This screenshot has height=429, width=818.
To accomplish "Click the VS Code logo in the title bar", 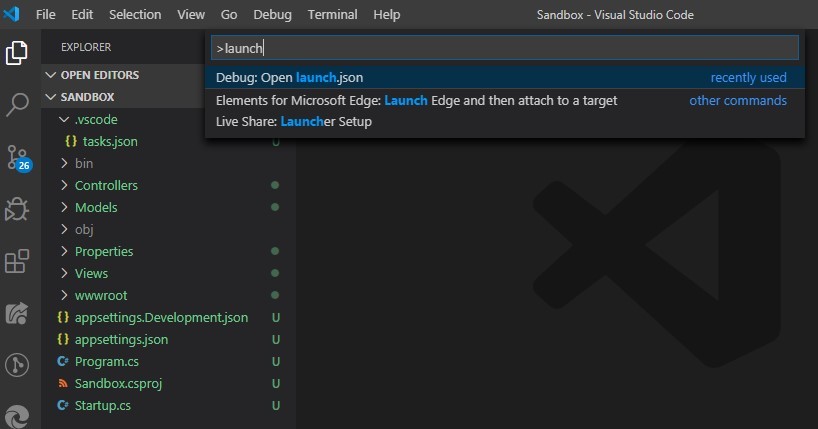I will pos(11,14).
